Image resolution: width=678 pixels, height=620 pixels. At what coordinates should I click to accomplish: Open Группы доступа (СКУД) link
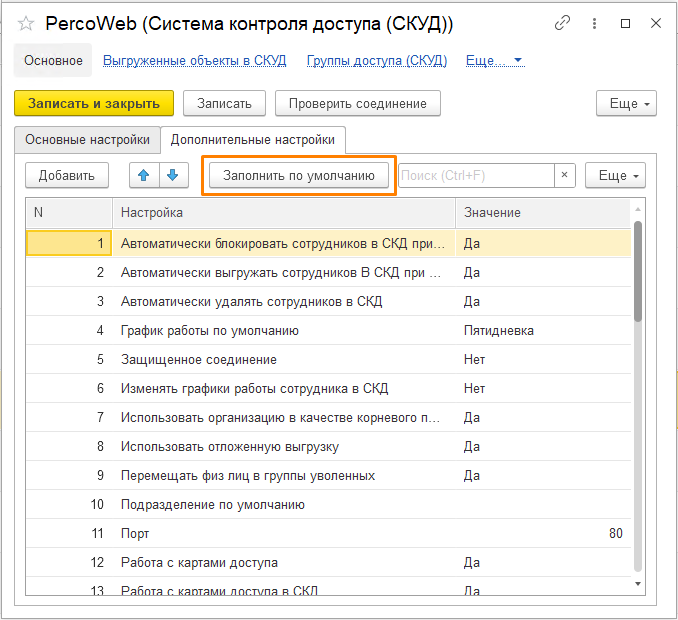tap(377, 61)
